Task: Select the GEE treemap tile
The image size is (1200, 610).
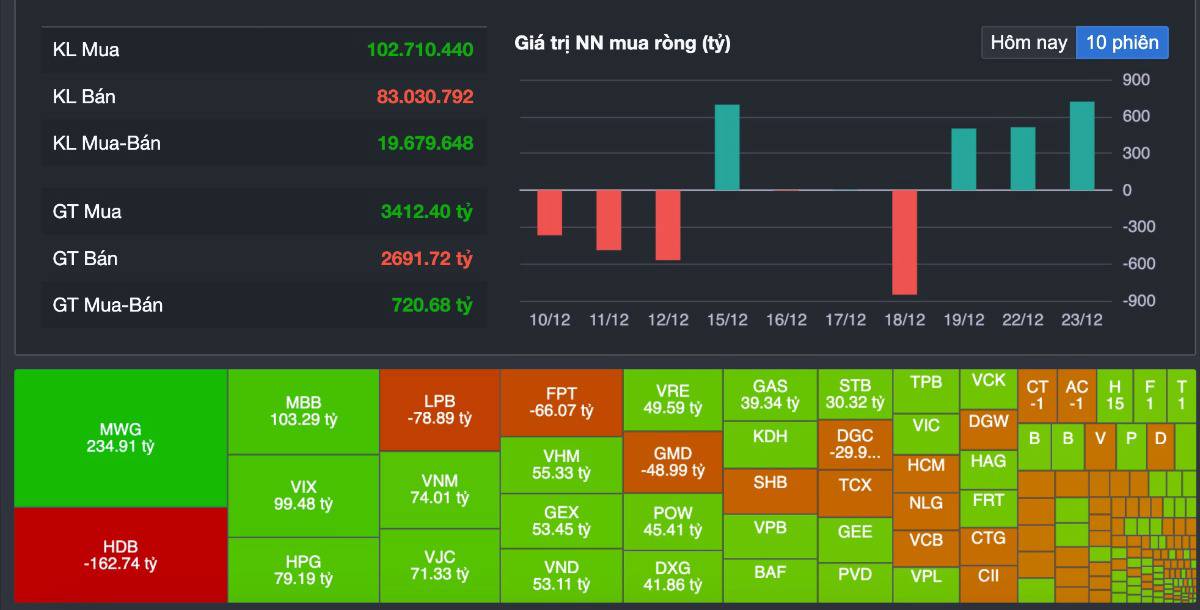Action: pyautogui.click(x=855, y=539)
